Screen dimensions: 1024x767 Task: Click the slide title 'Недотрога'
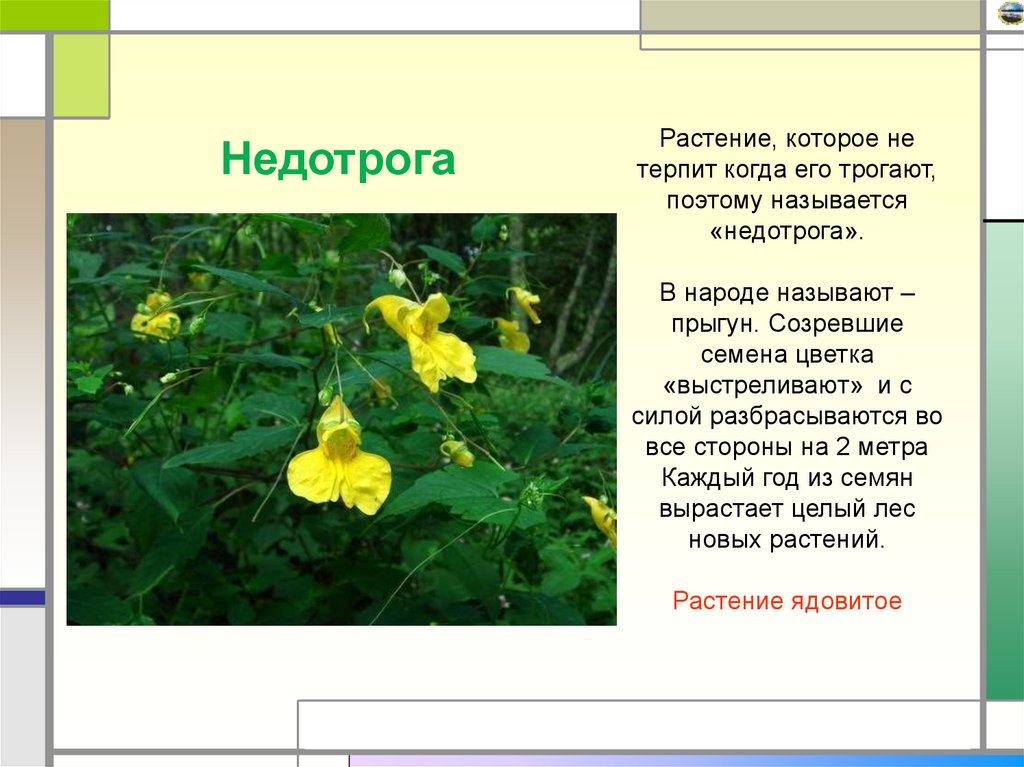click(x=338, y=159)
